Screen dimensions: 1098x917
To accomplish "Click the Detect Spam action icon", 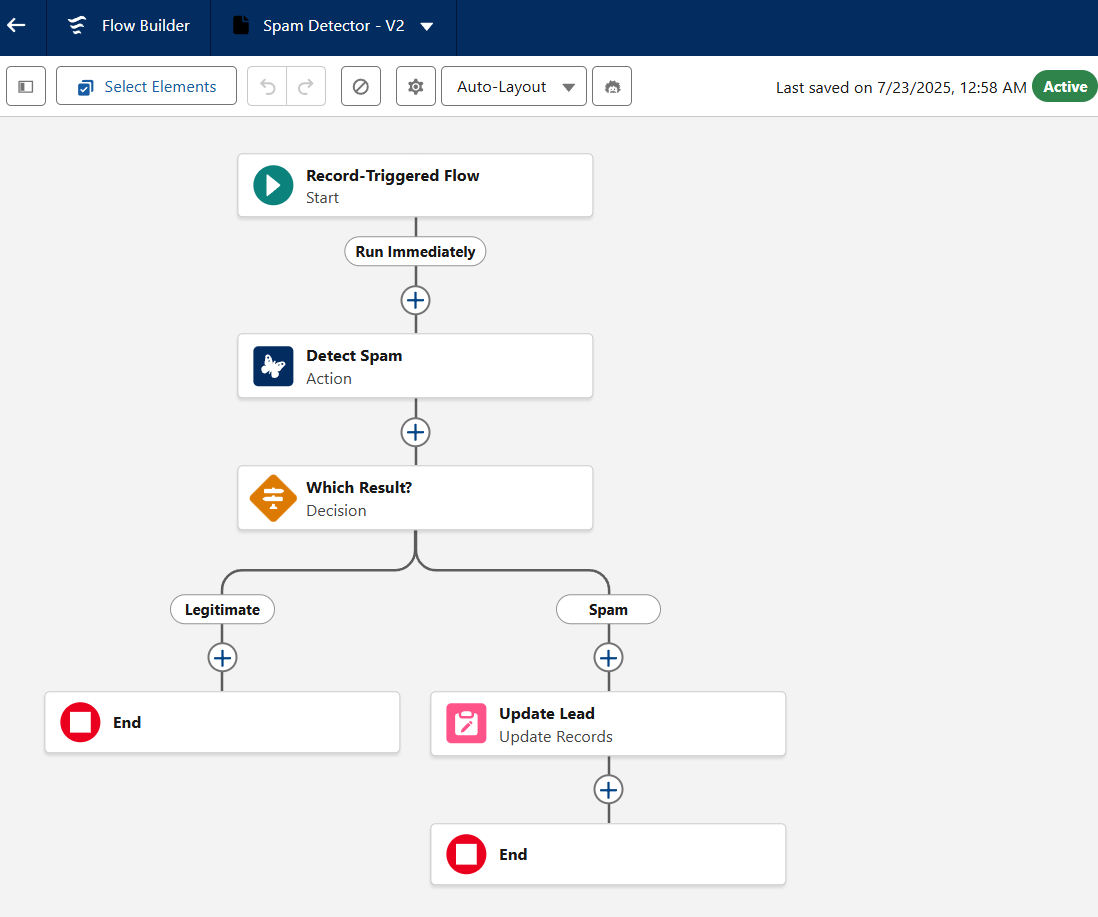I will tap(273, 366).
